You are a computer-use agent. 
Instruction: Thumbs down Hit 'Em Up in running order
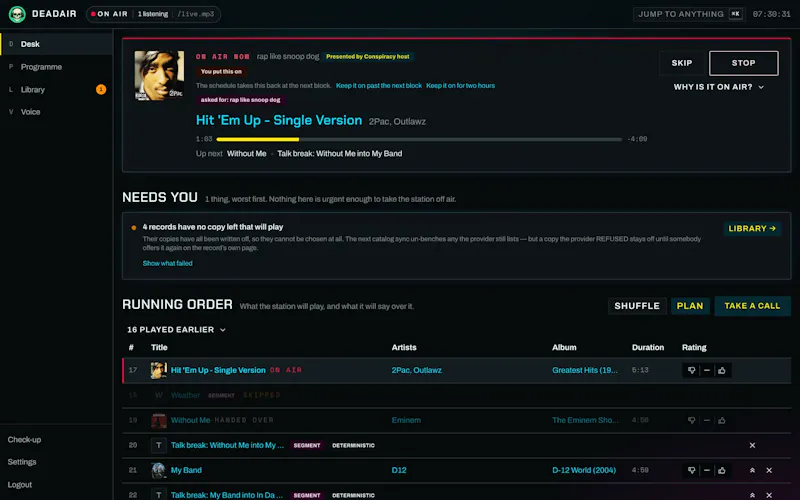(691, 370)
